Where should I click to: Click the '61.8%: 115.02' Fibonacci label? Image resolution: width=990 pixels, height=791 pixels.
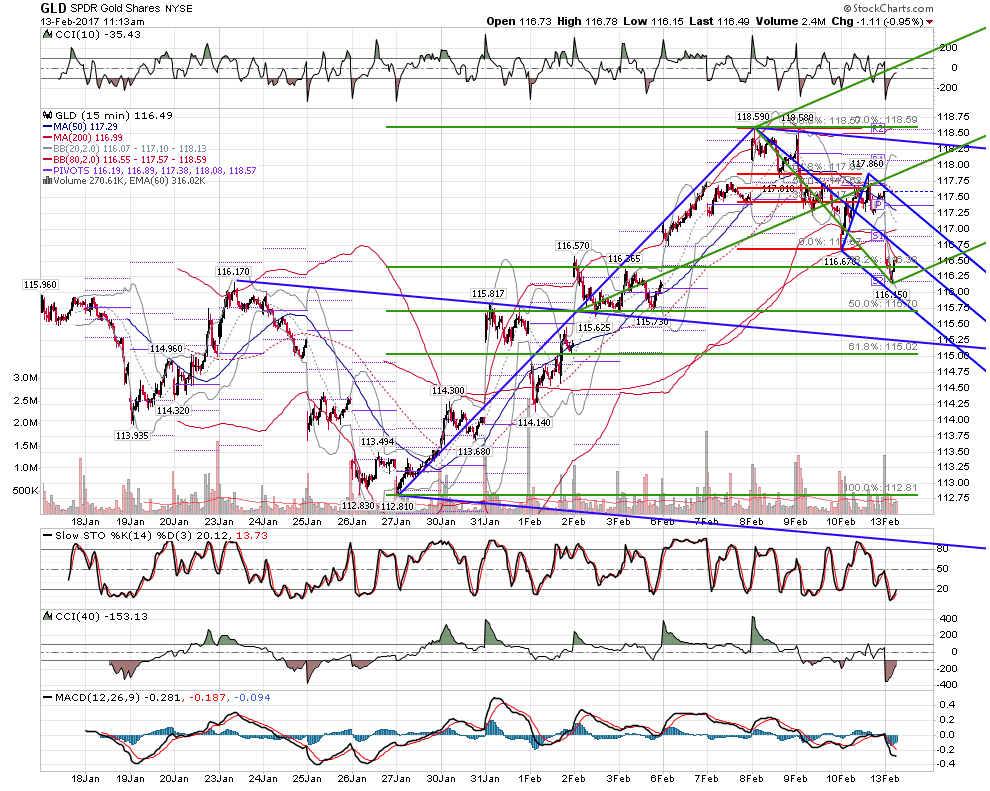pyautogui.click(x=883, y=347)
